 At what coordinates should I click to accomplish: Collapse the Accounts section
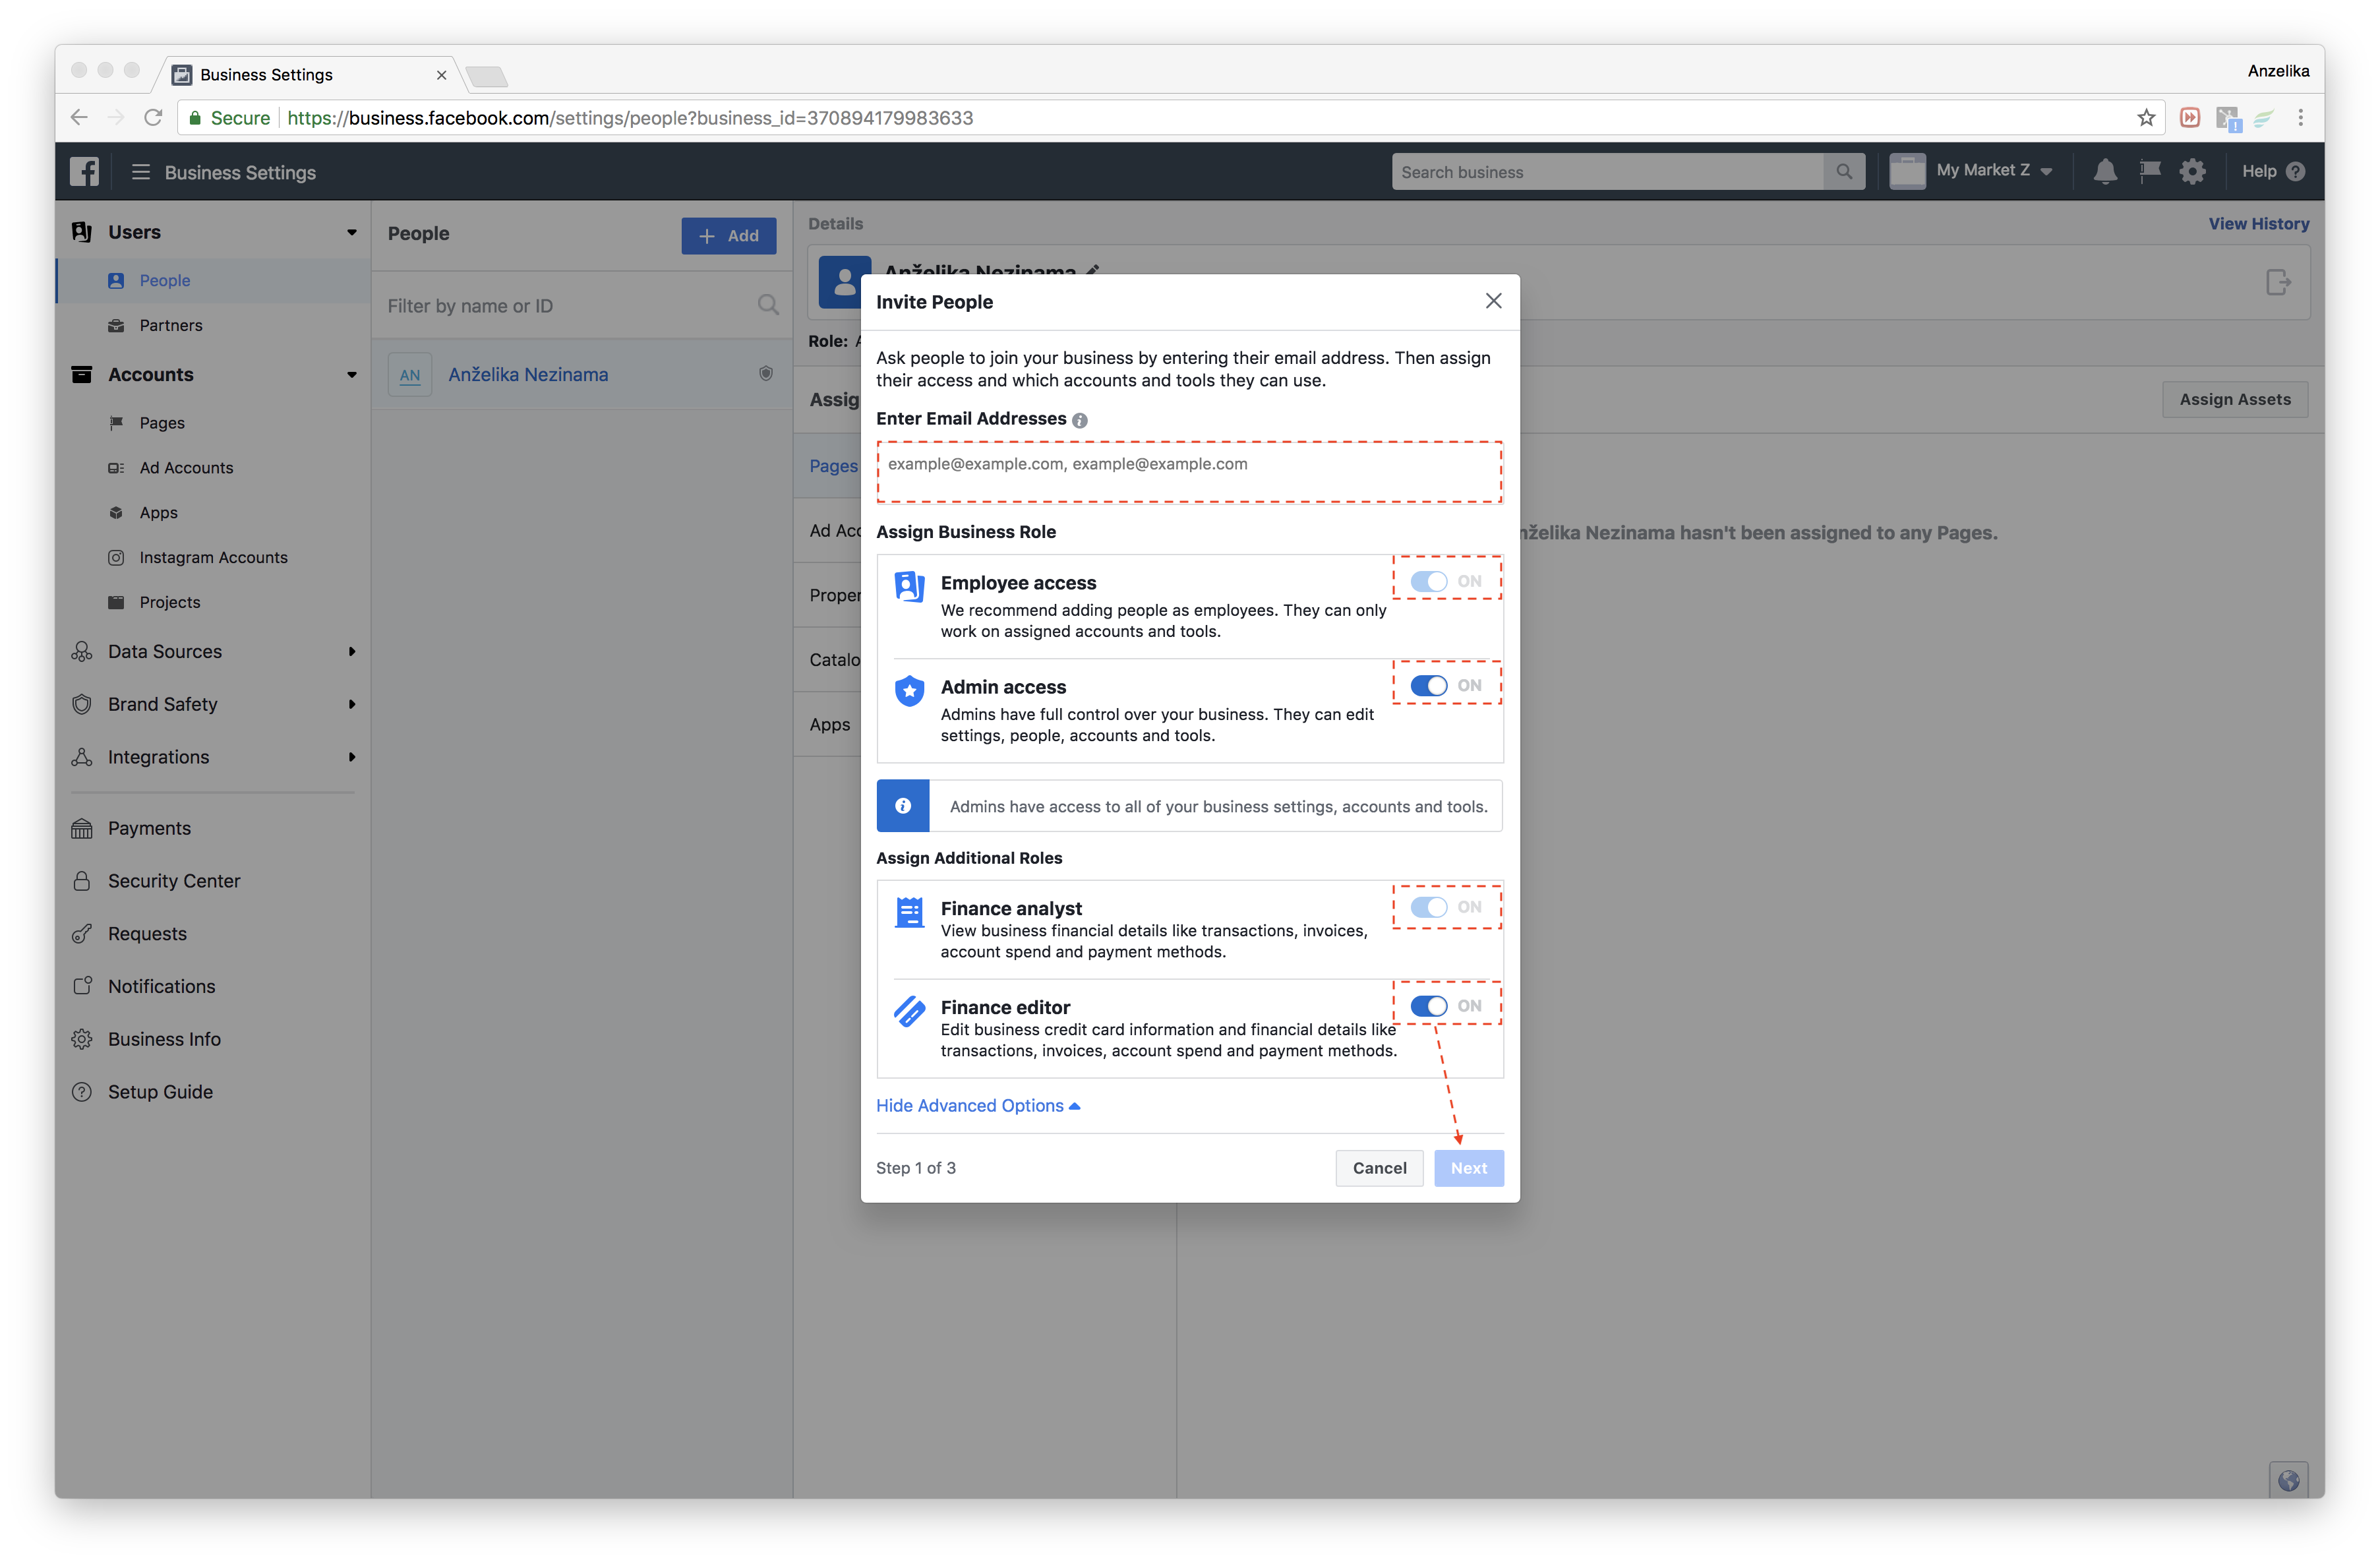(351, 375)
